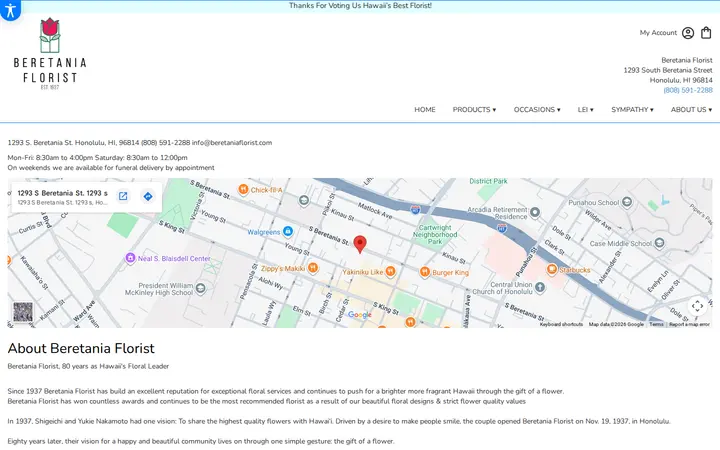This screenshot has height=450, width=720.
Task: Get directions using blue diamond icon
Action: click(148, 196)
